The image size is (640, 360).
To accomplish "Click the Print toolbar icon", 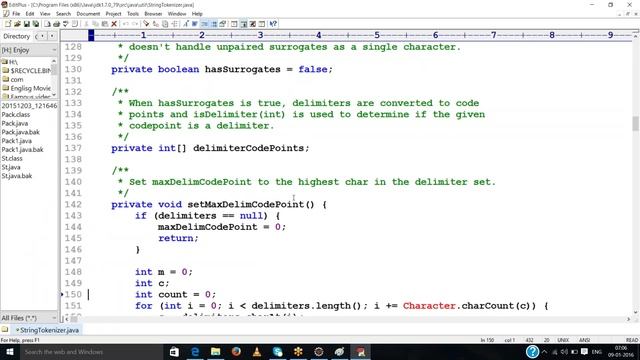I will click(x=56, y=24).
